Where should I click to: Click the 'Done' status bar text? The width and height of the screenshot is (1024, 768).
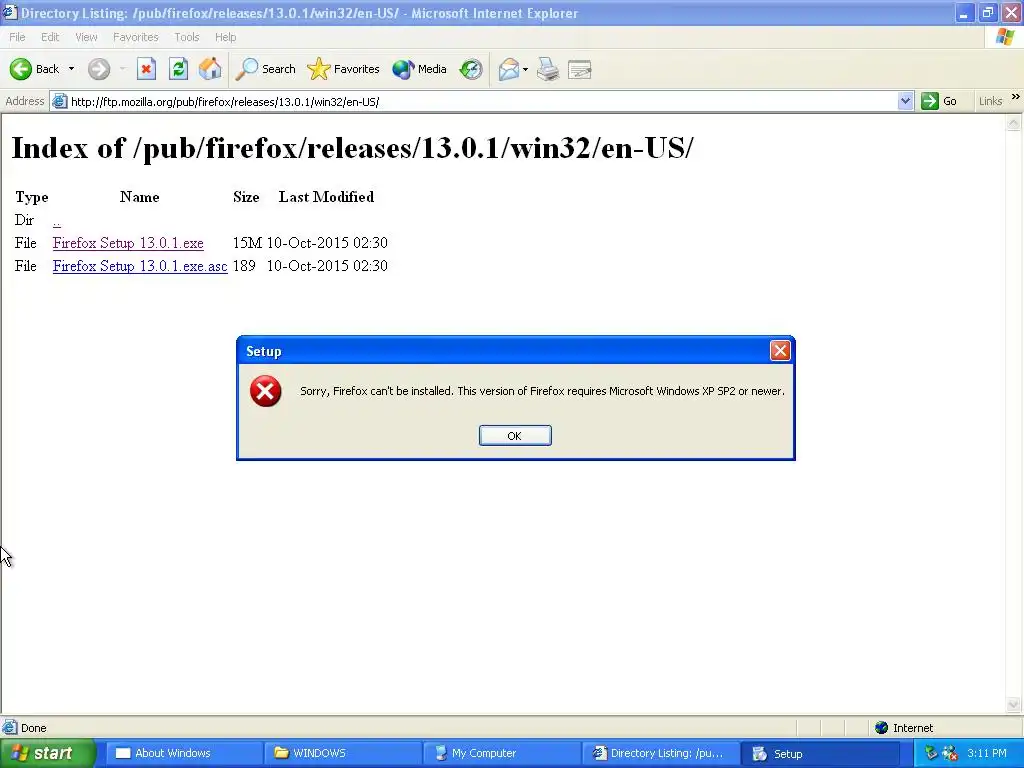click(x=33, y=728)
